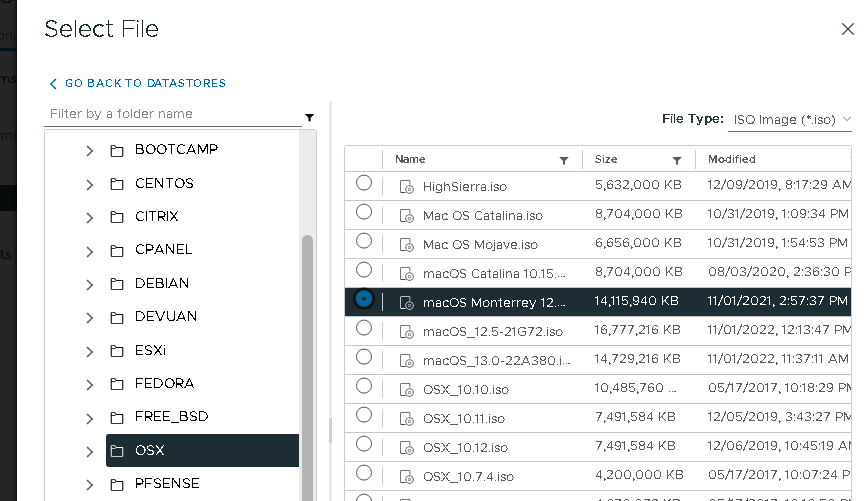Select the HighSierra.iso radio button

(x=364, y=183)
